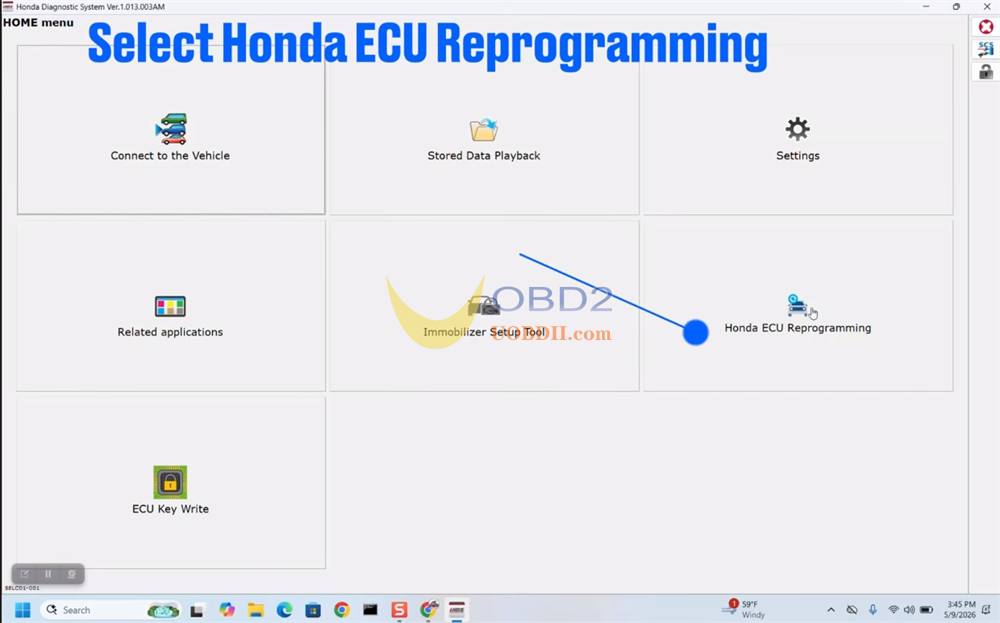
Task: Open File Explorer from the taskbar
Action: 256,610
